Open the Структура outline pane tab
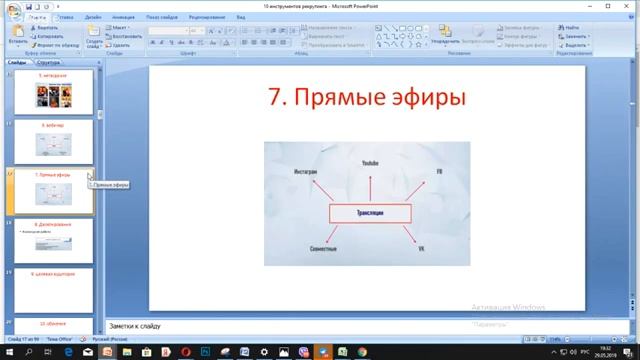Image resolution: width=640 pixels, height=360 pixels. [48, 62]
